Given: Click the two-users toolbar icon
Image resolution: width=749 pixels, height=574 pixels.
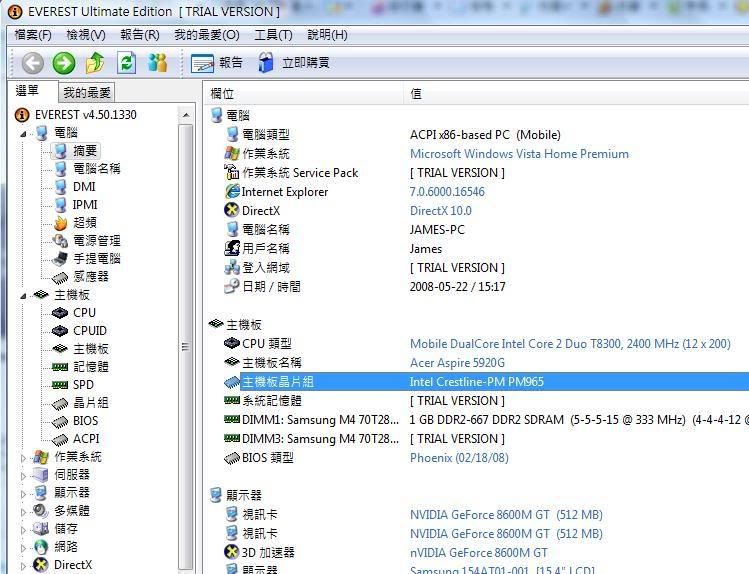Looking at the screenshot, I should click(157, 63).
